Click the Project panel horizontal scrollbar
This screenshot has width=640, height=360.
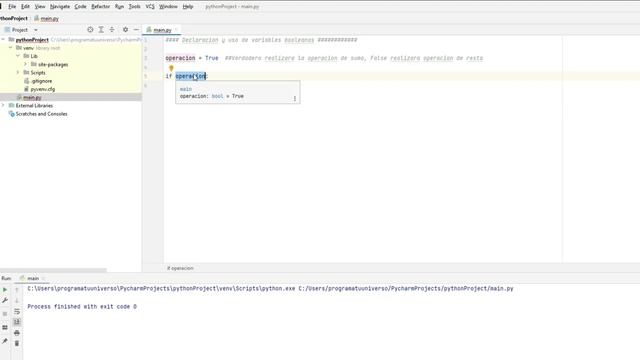[53, 270]
